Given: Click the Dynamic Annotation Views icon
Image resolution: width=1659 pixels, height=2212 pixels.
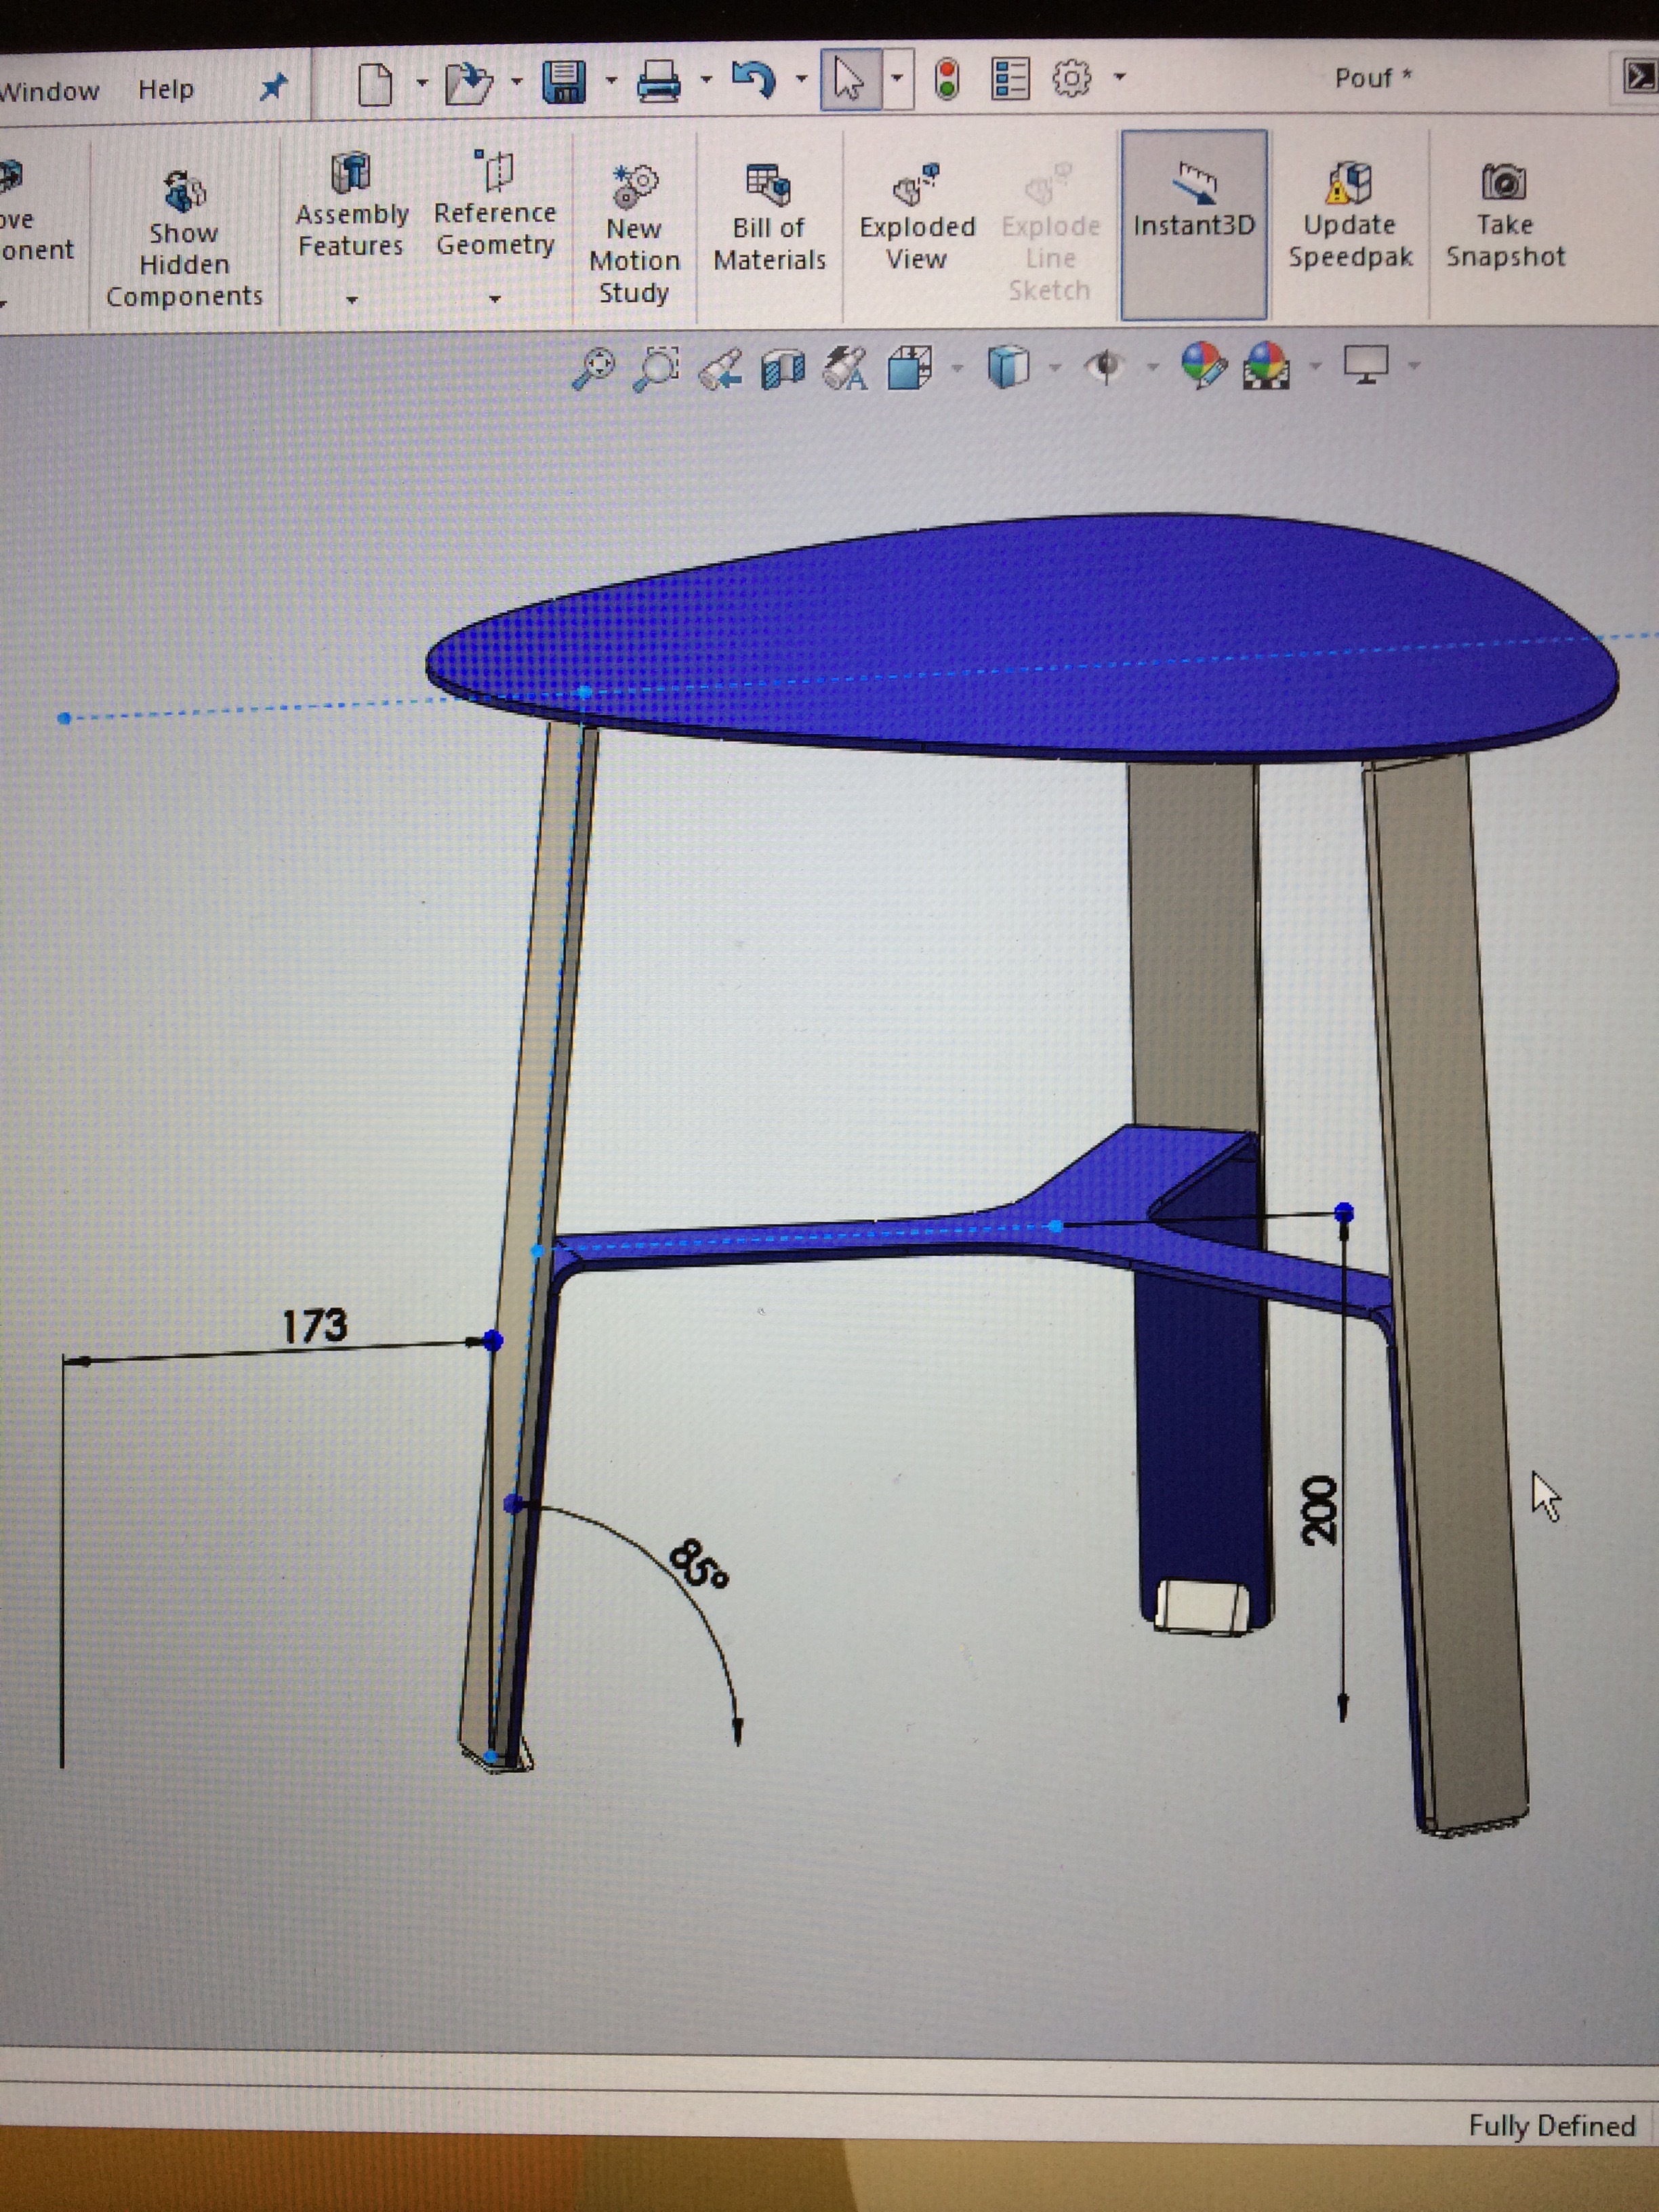Looking at the screenshot, I should 846,368.
